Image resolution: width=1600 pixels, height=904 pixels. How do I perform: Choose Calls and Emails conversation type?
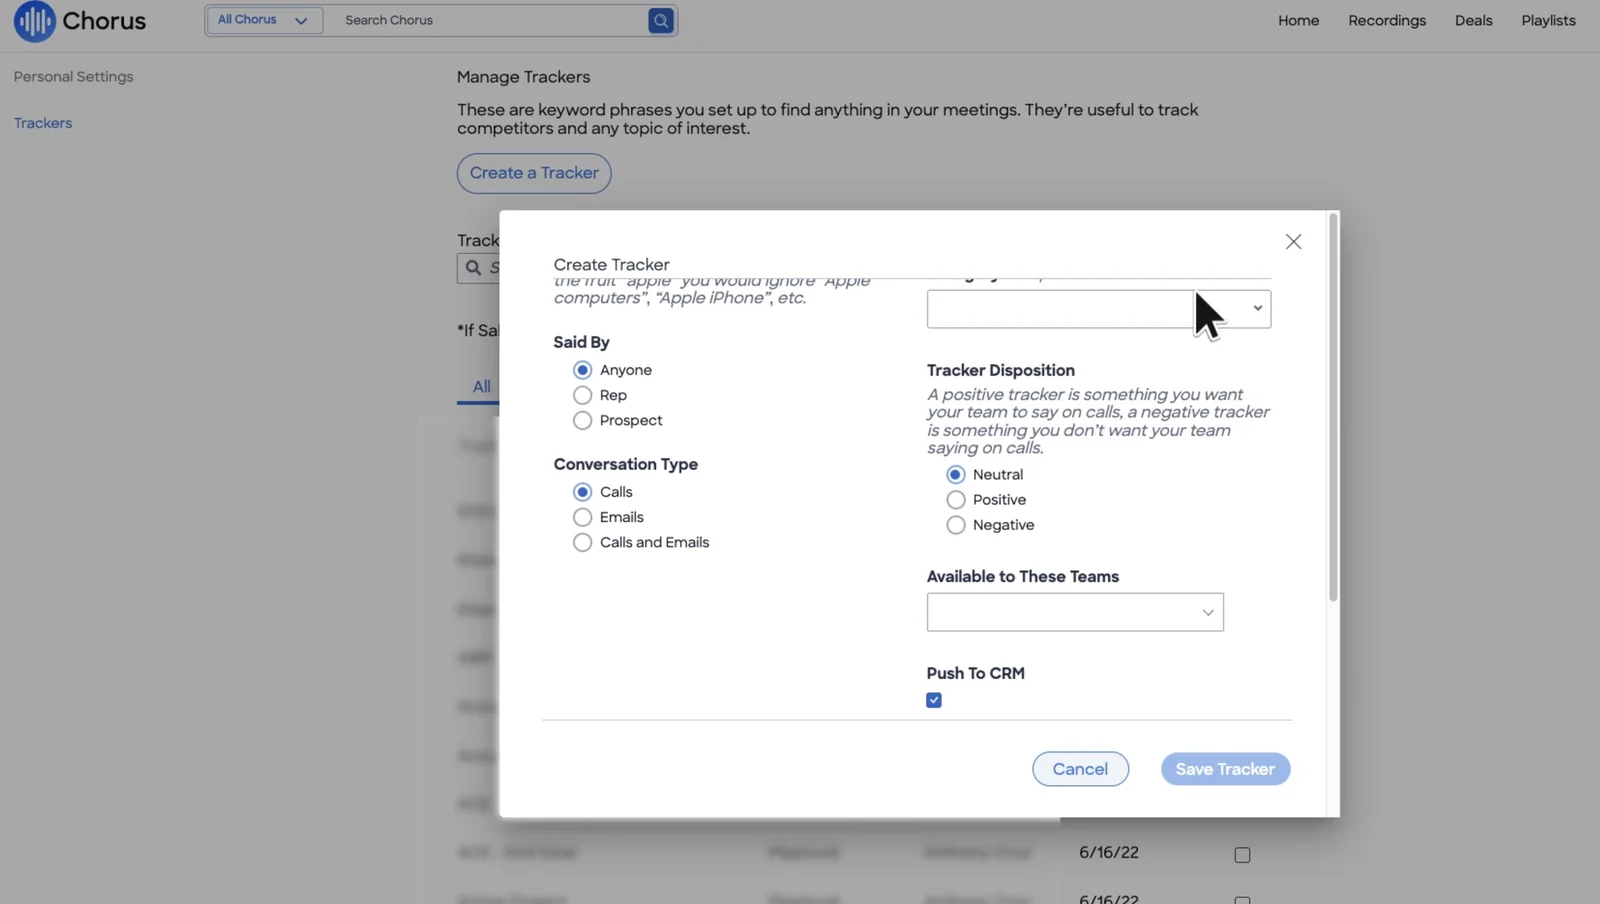click(582, 542)
